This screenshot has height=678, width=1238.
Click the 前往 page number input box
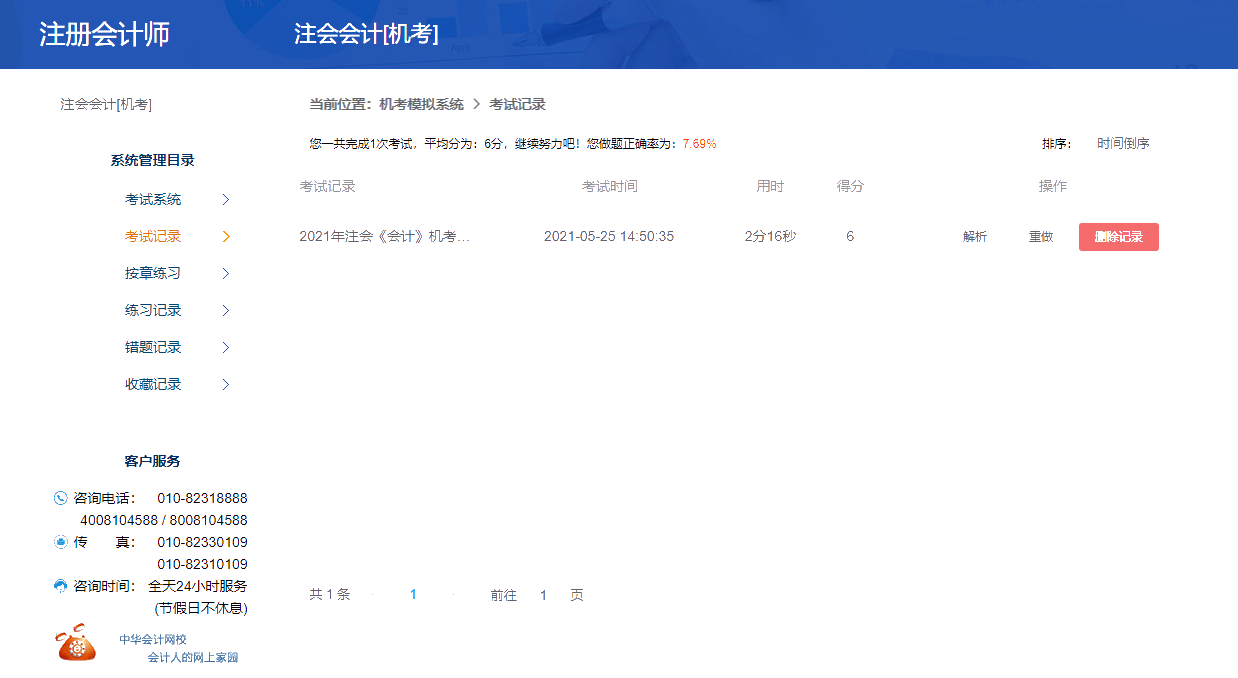(x=543, y=594)
